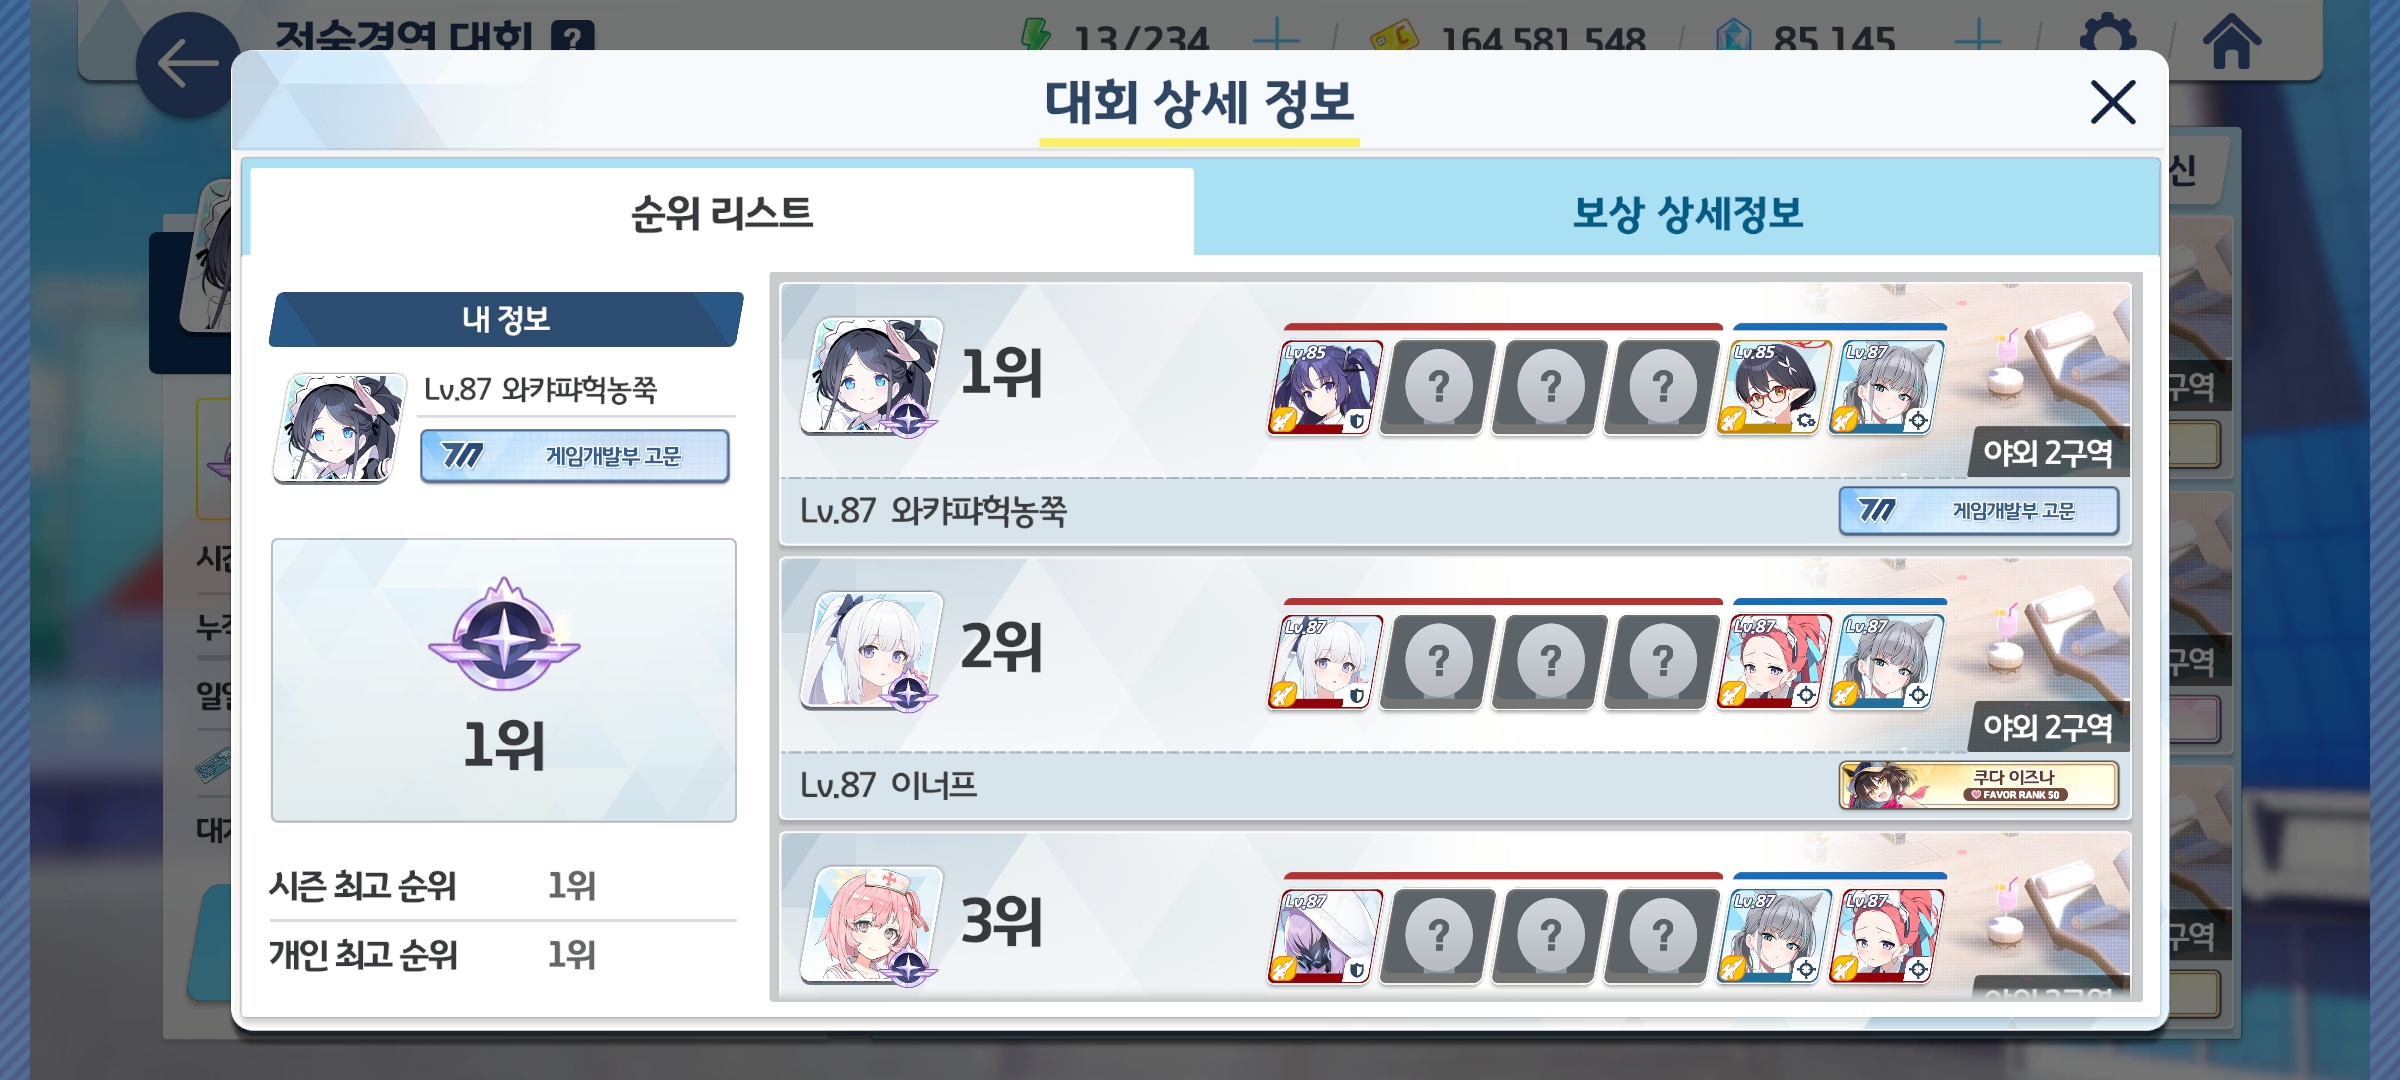Click the back arrow button
Screen dimensions: 2400x1080
point(187,65)
